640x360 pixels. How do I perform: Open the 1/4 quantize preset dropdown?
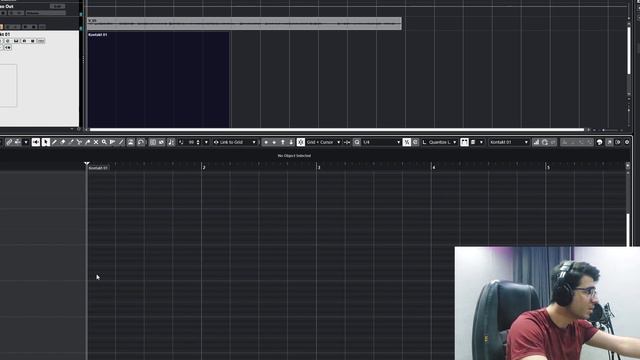(x=382, y=142)
